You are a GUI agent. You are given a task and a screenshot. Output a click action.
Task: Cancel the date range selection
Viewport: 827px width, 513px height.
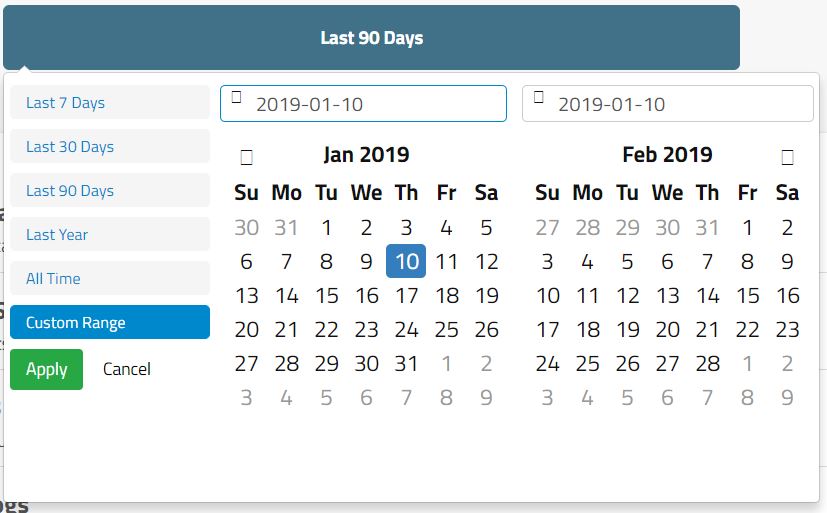point(127,370)
